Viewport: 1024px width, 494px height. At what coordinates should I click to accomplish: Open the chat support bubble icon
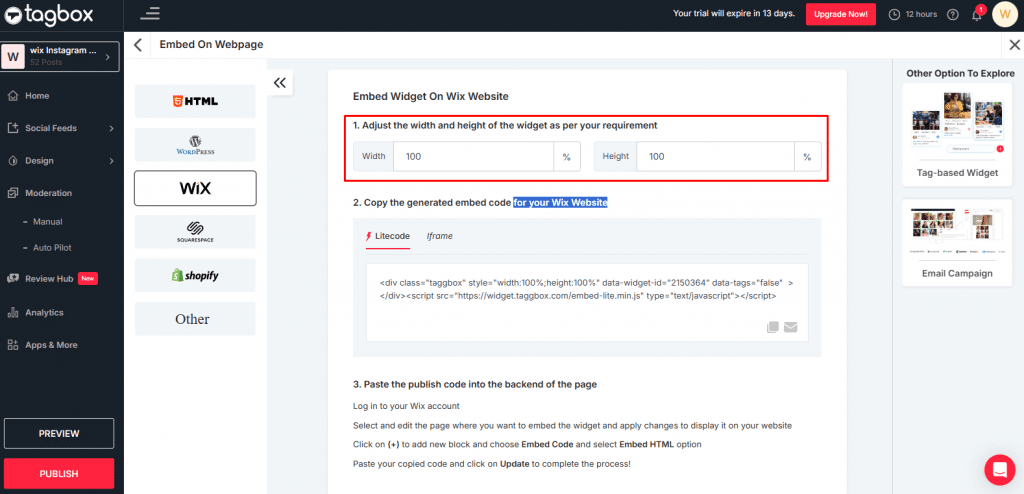pos(998,469)
